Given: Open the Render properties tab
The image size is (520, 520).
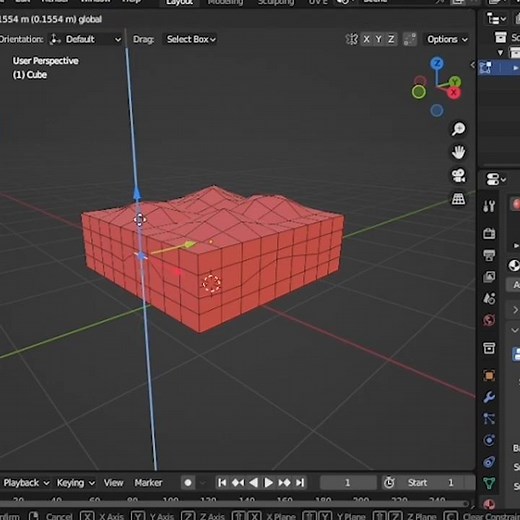Looking at the screenshot, I should pyautogui.click(x=489, y=233).
